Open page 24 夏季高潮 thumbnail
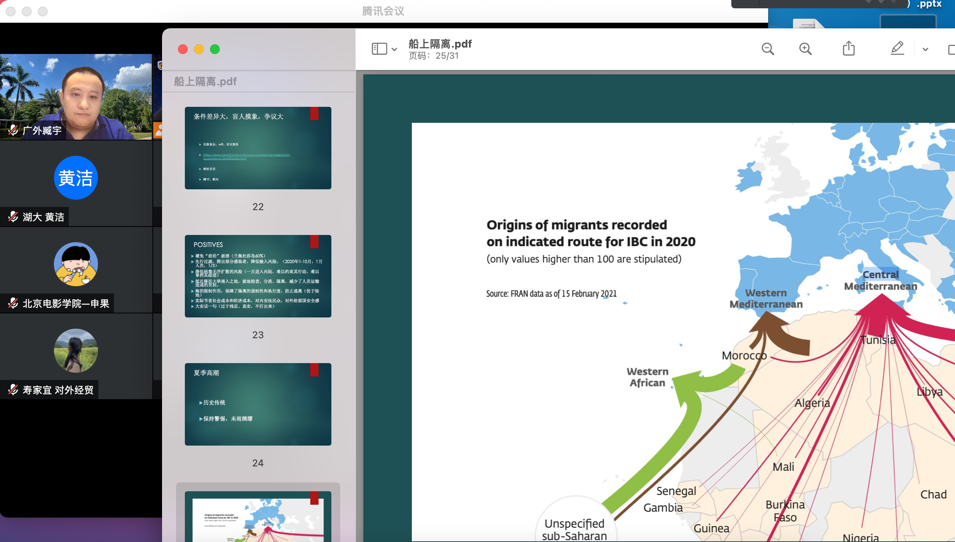This screenshot has height=542, width=955. click(x=258, y=404)
